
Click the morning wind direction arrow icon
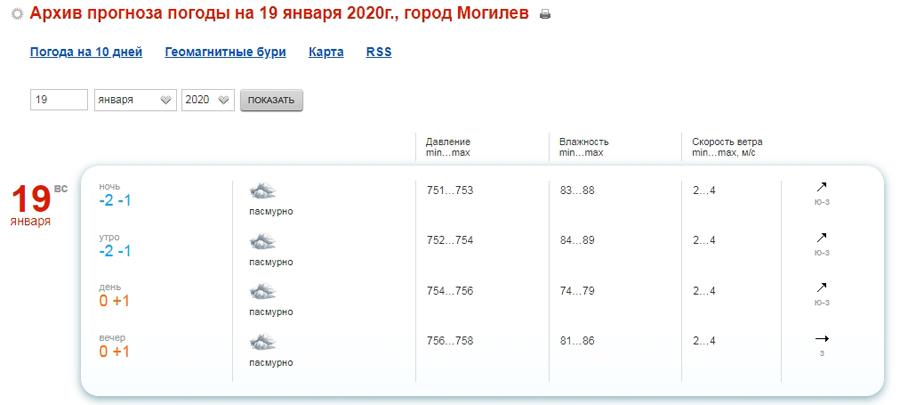tap(822, 237)
